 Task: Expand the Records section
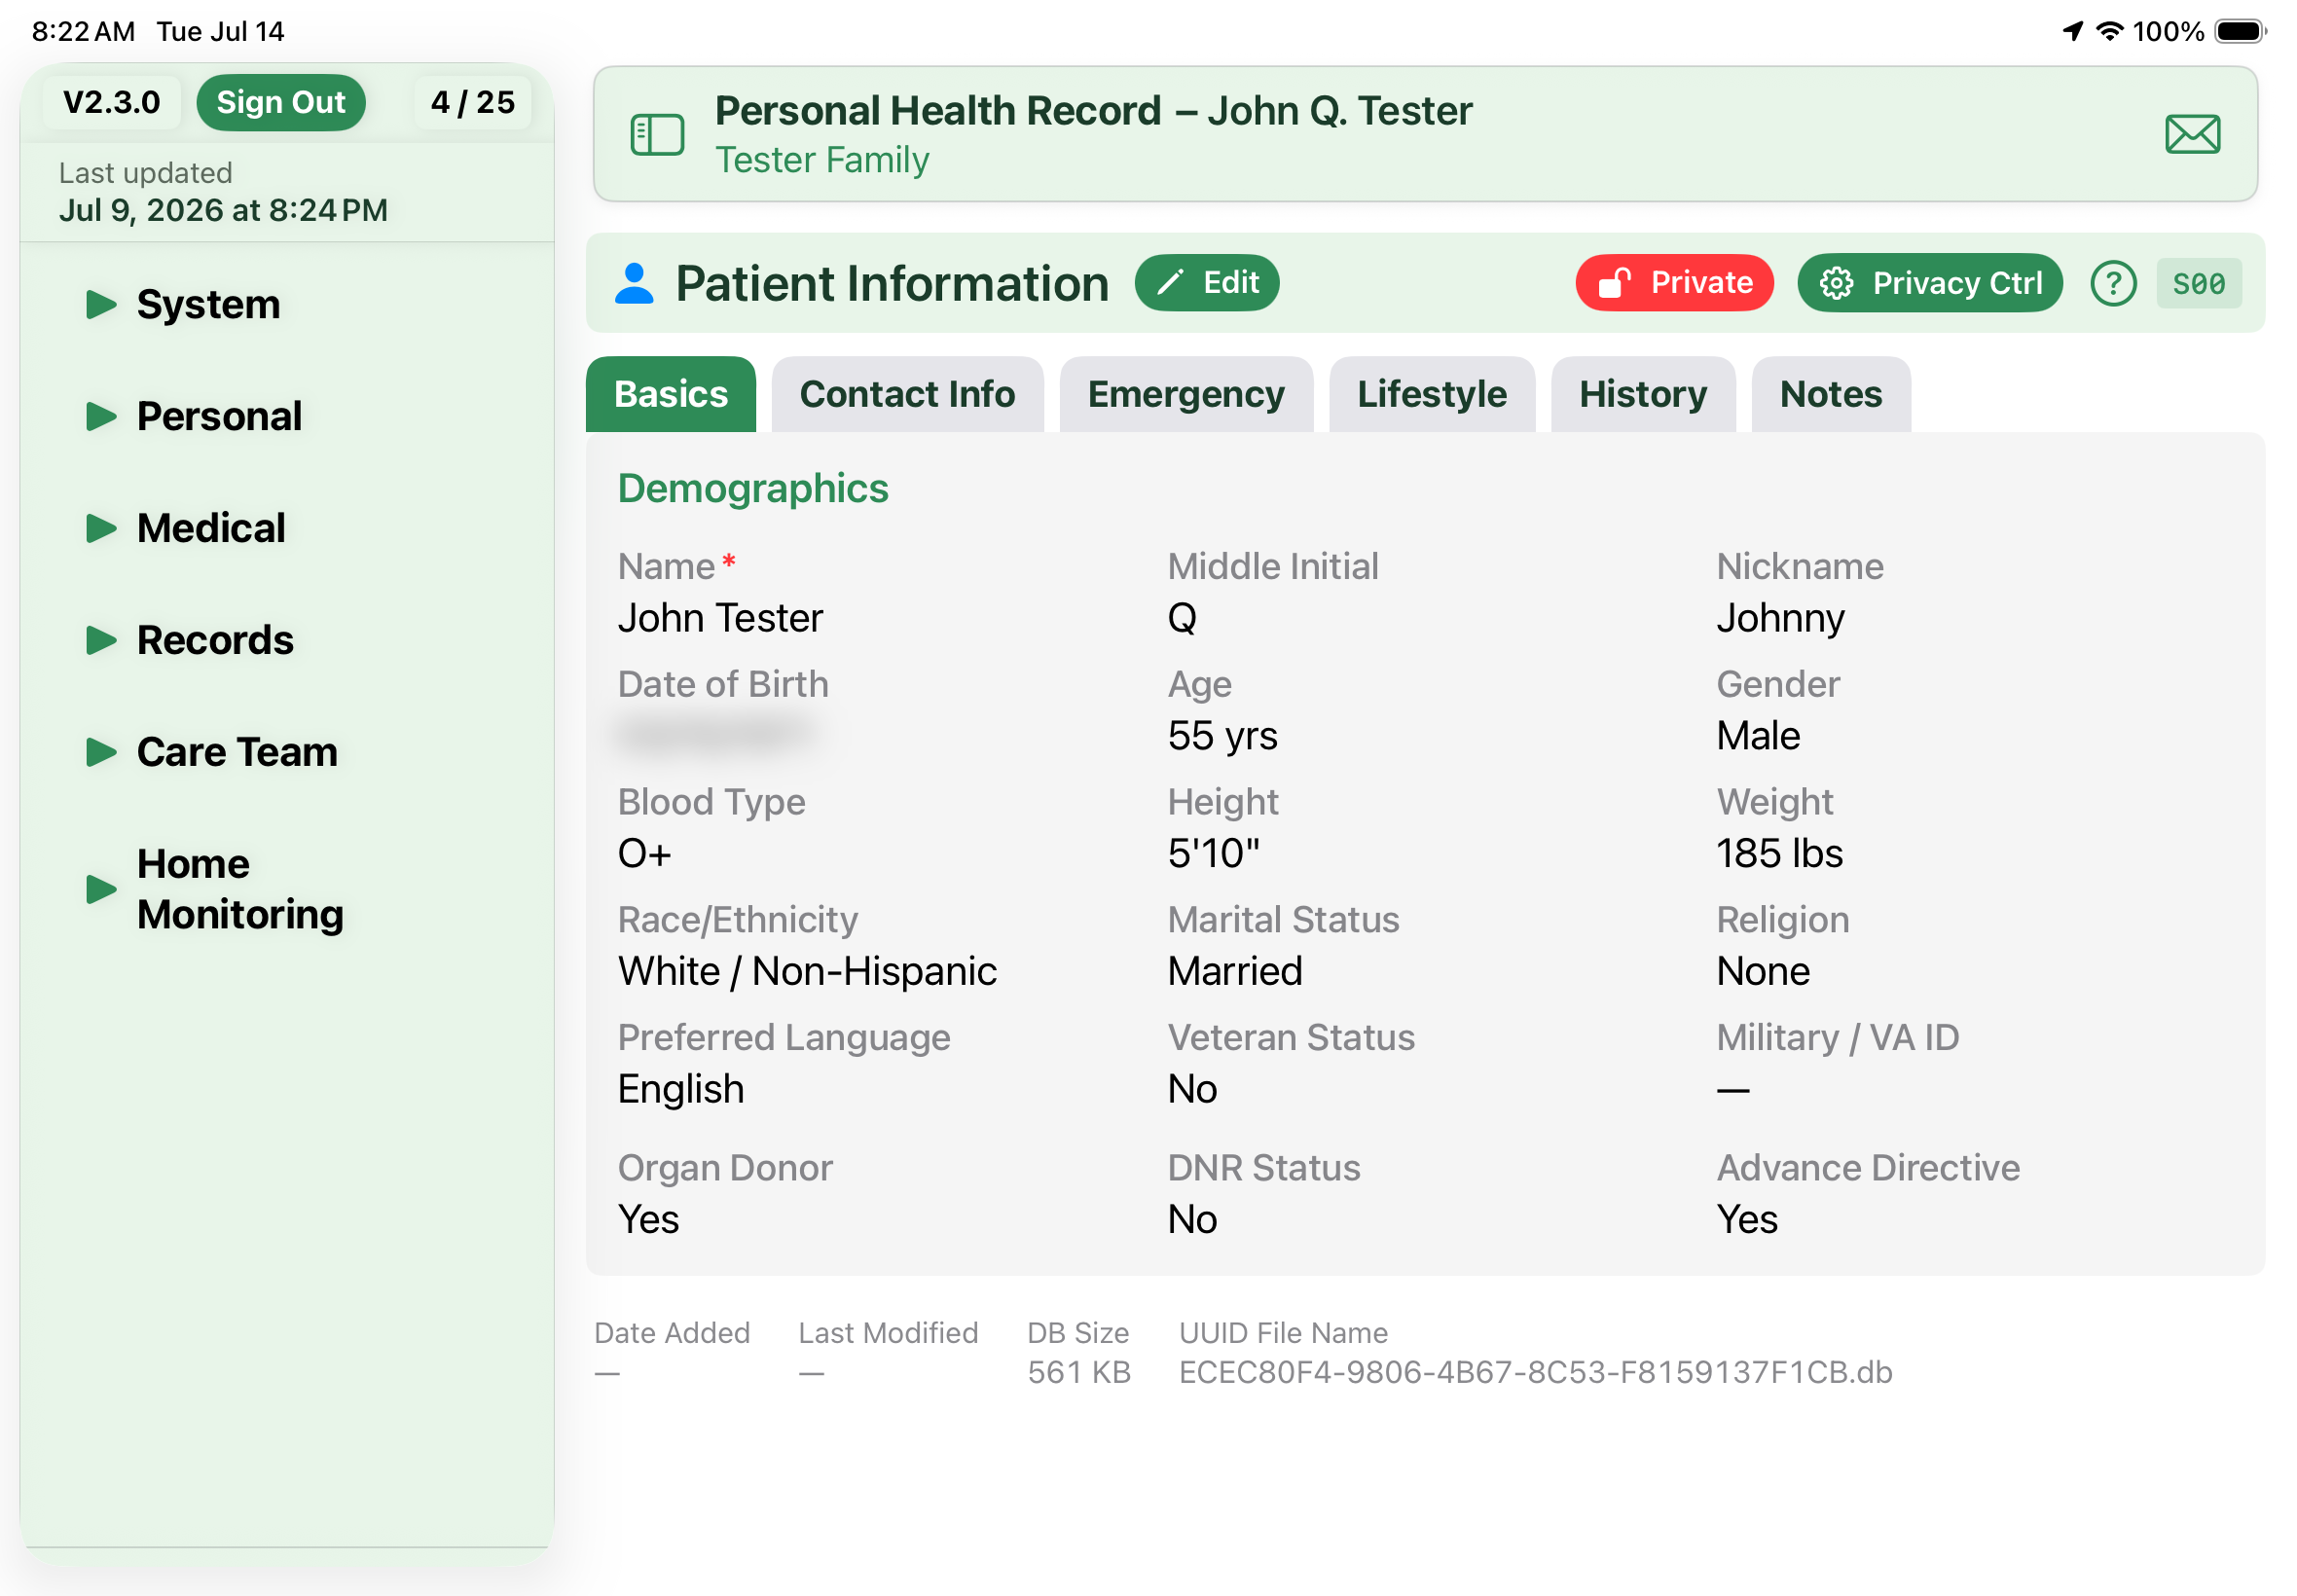tap(190, 640)
